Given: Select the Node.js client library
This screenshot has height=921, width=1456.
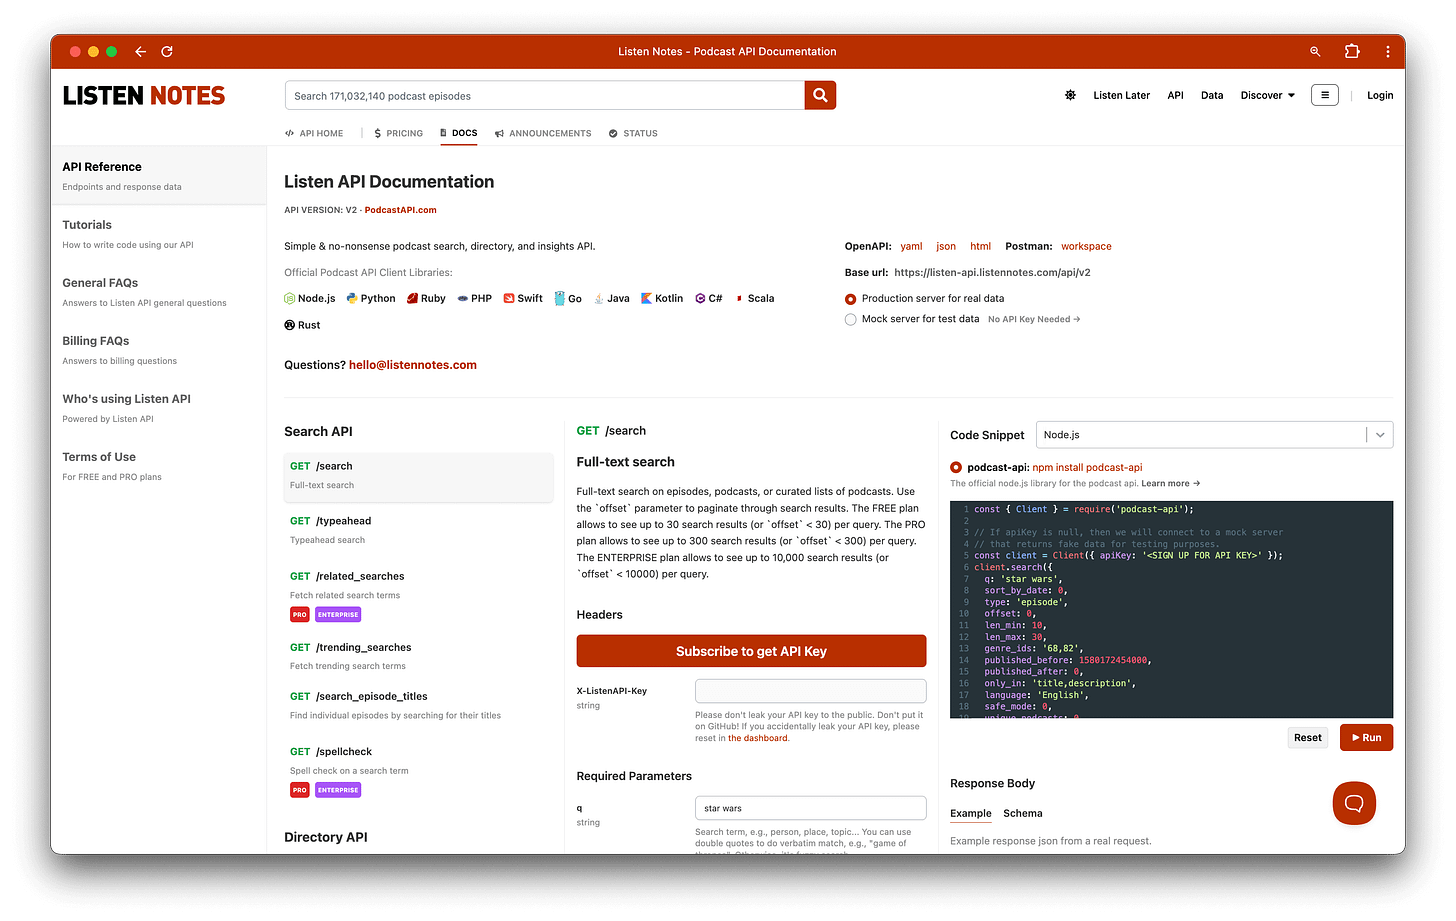Looking at the screenshot, I should pos(310,298).
